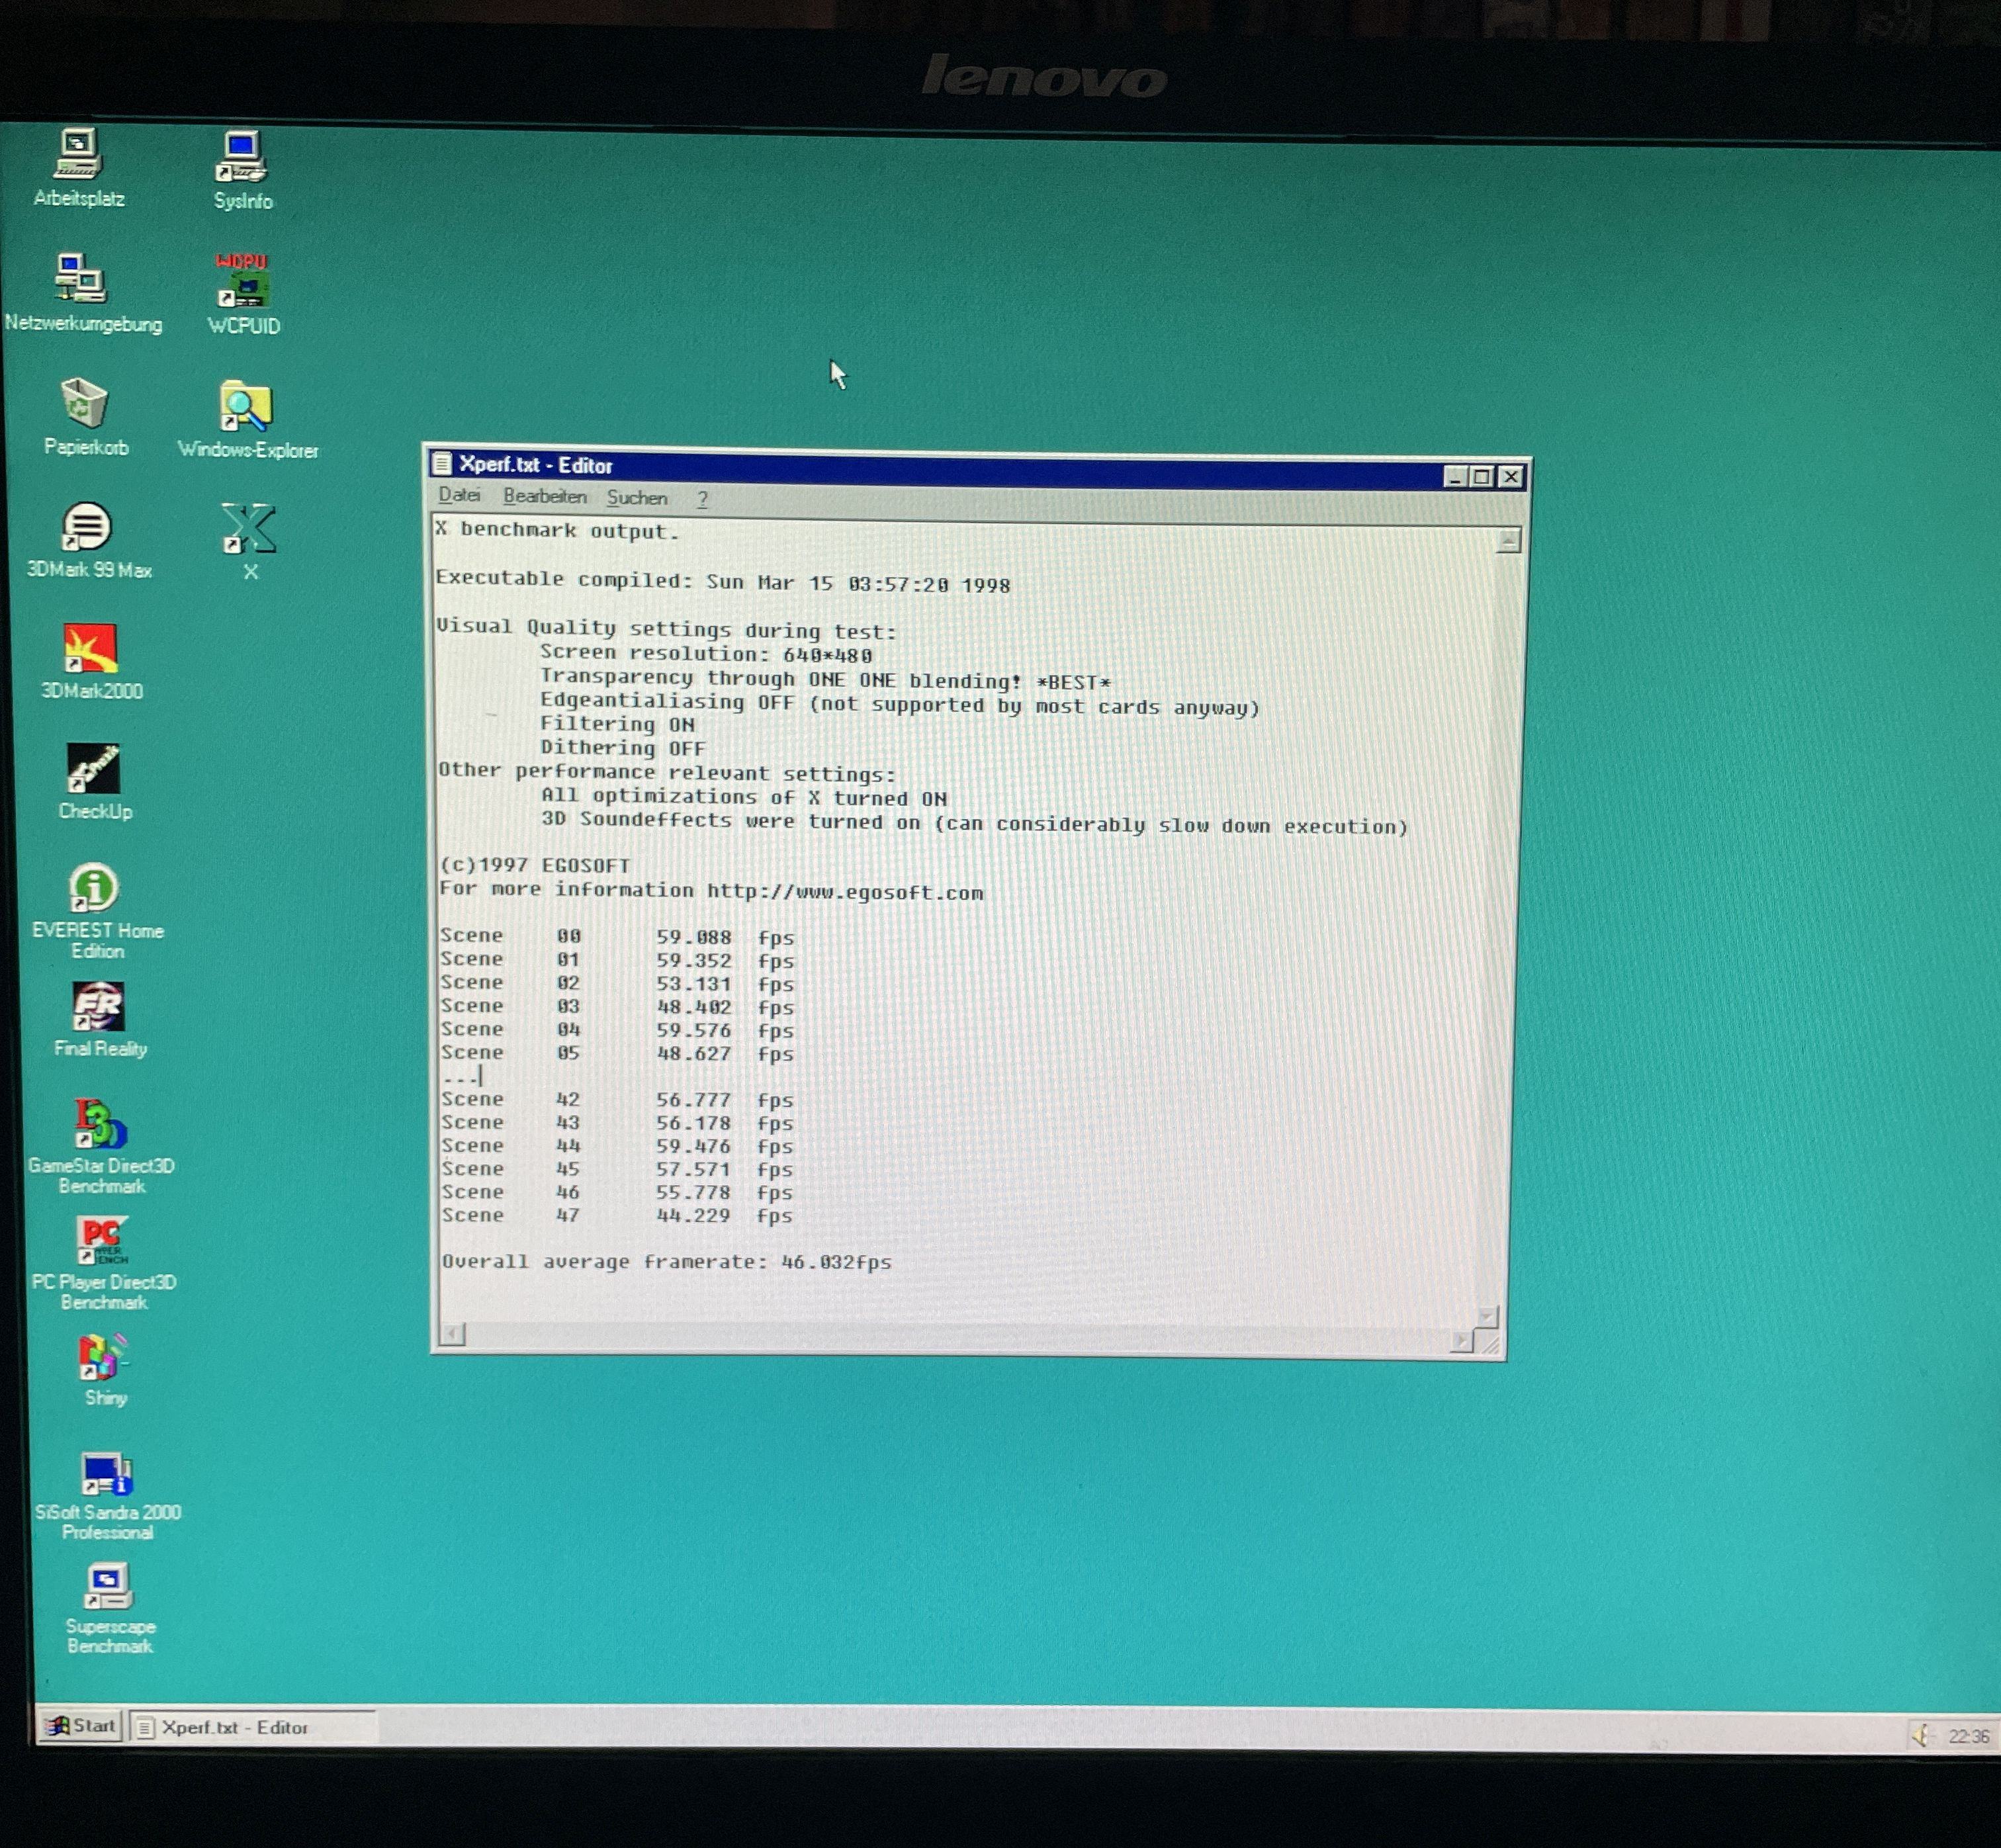The image size is (2001, 1848).
Task: Click the Scene 00 59.088 fps row
Action: (617, 937)
